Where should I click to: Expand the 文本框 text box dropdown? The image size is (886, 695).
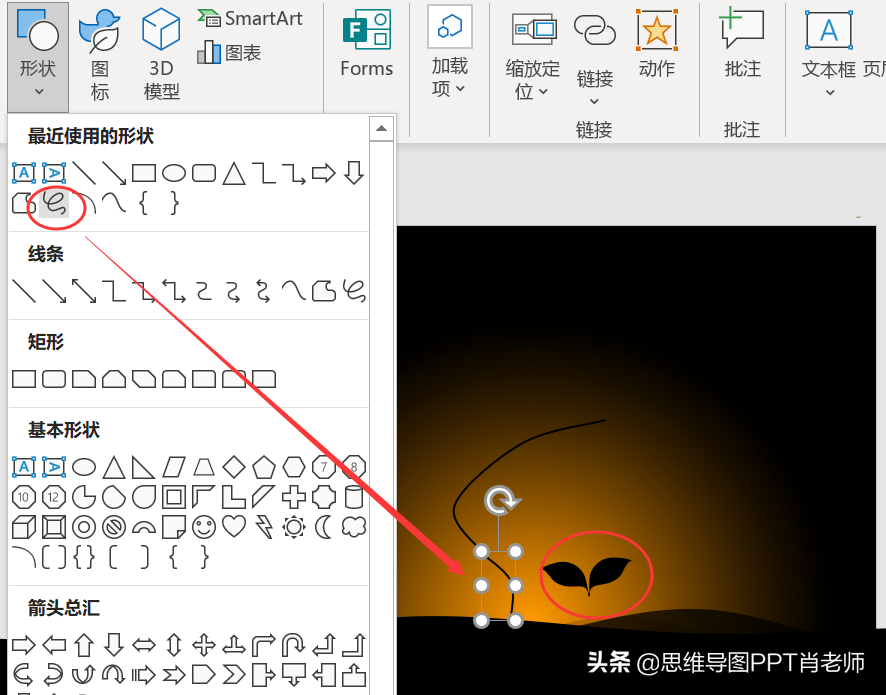(x=829, y=92)
